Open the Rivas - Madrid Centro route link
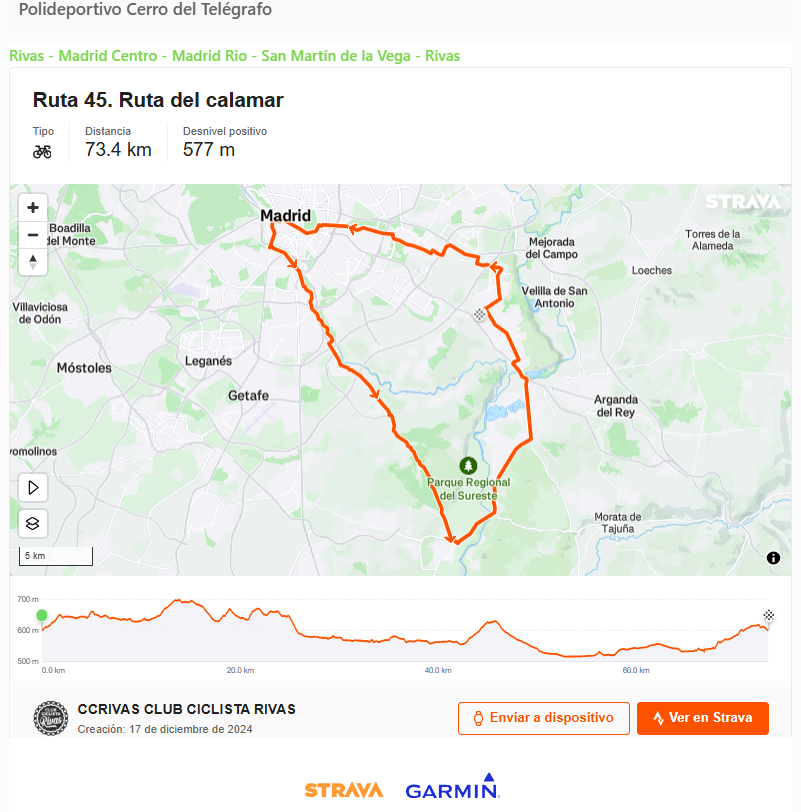The height and width of the screenshot is (812, 801). (x=234, y=56)
